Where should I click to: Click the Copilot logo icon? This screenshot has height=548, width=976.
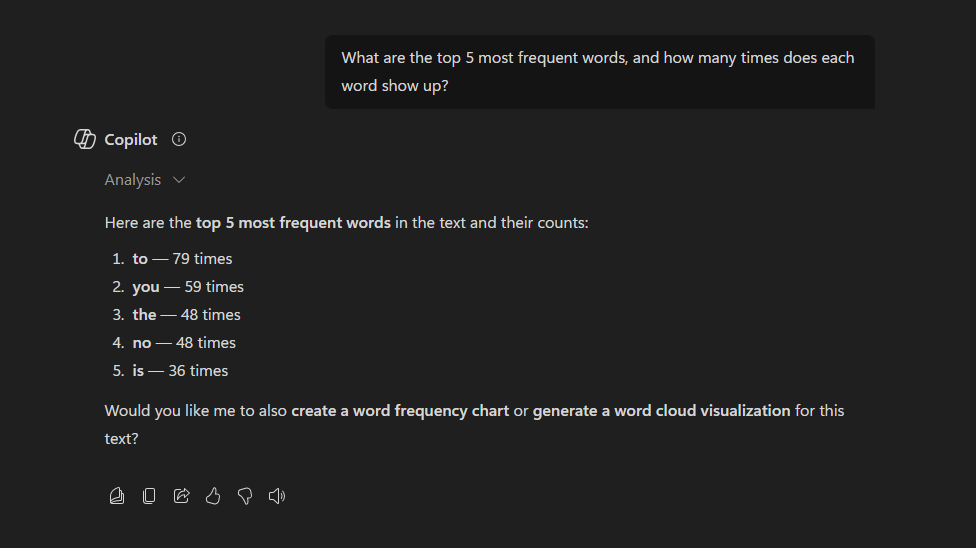(85, 140)
